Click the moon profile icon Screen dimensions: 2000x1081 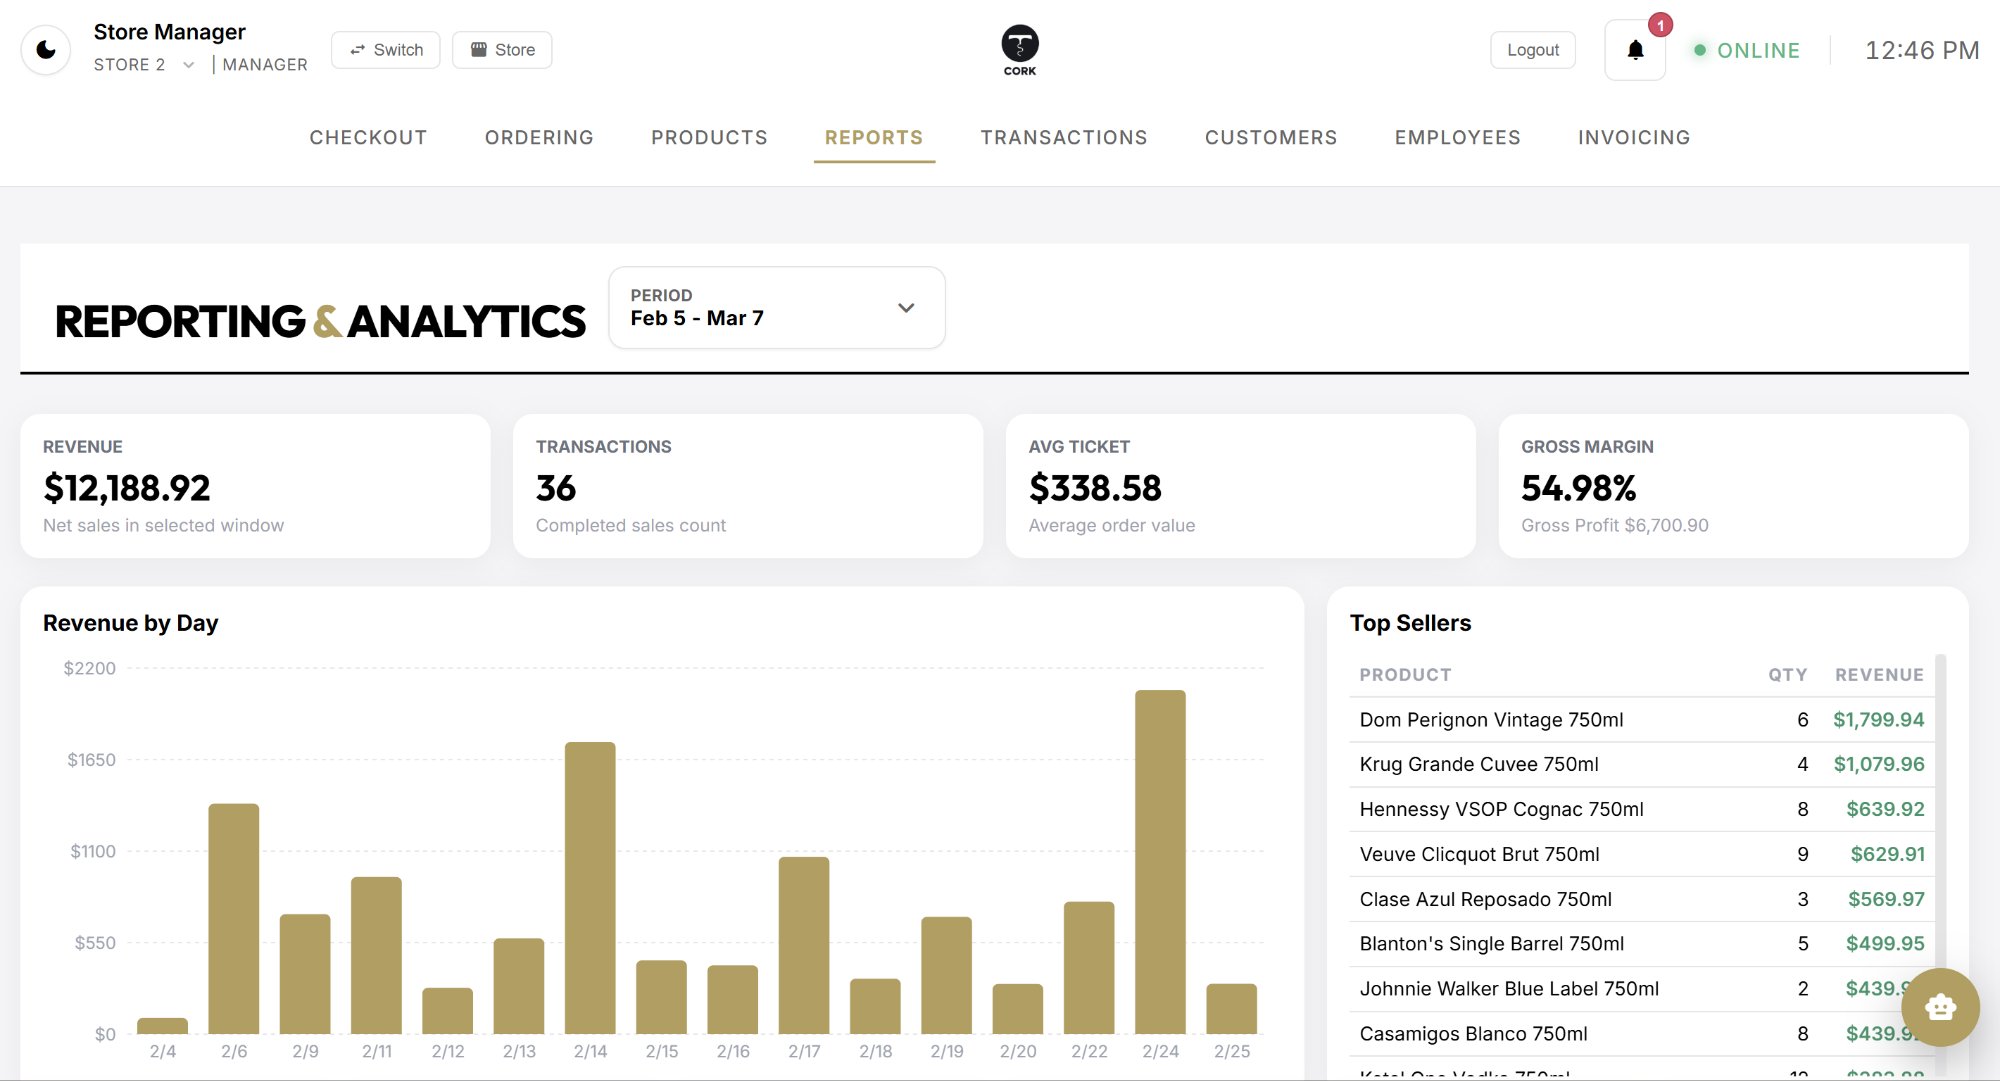(x=46, y=48)
